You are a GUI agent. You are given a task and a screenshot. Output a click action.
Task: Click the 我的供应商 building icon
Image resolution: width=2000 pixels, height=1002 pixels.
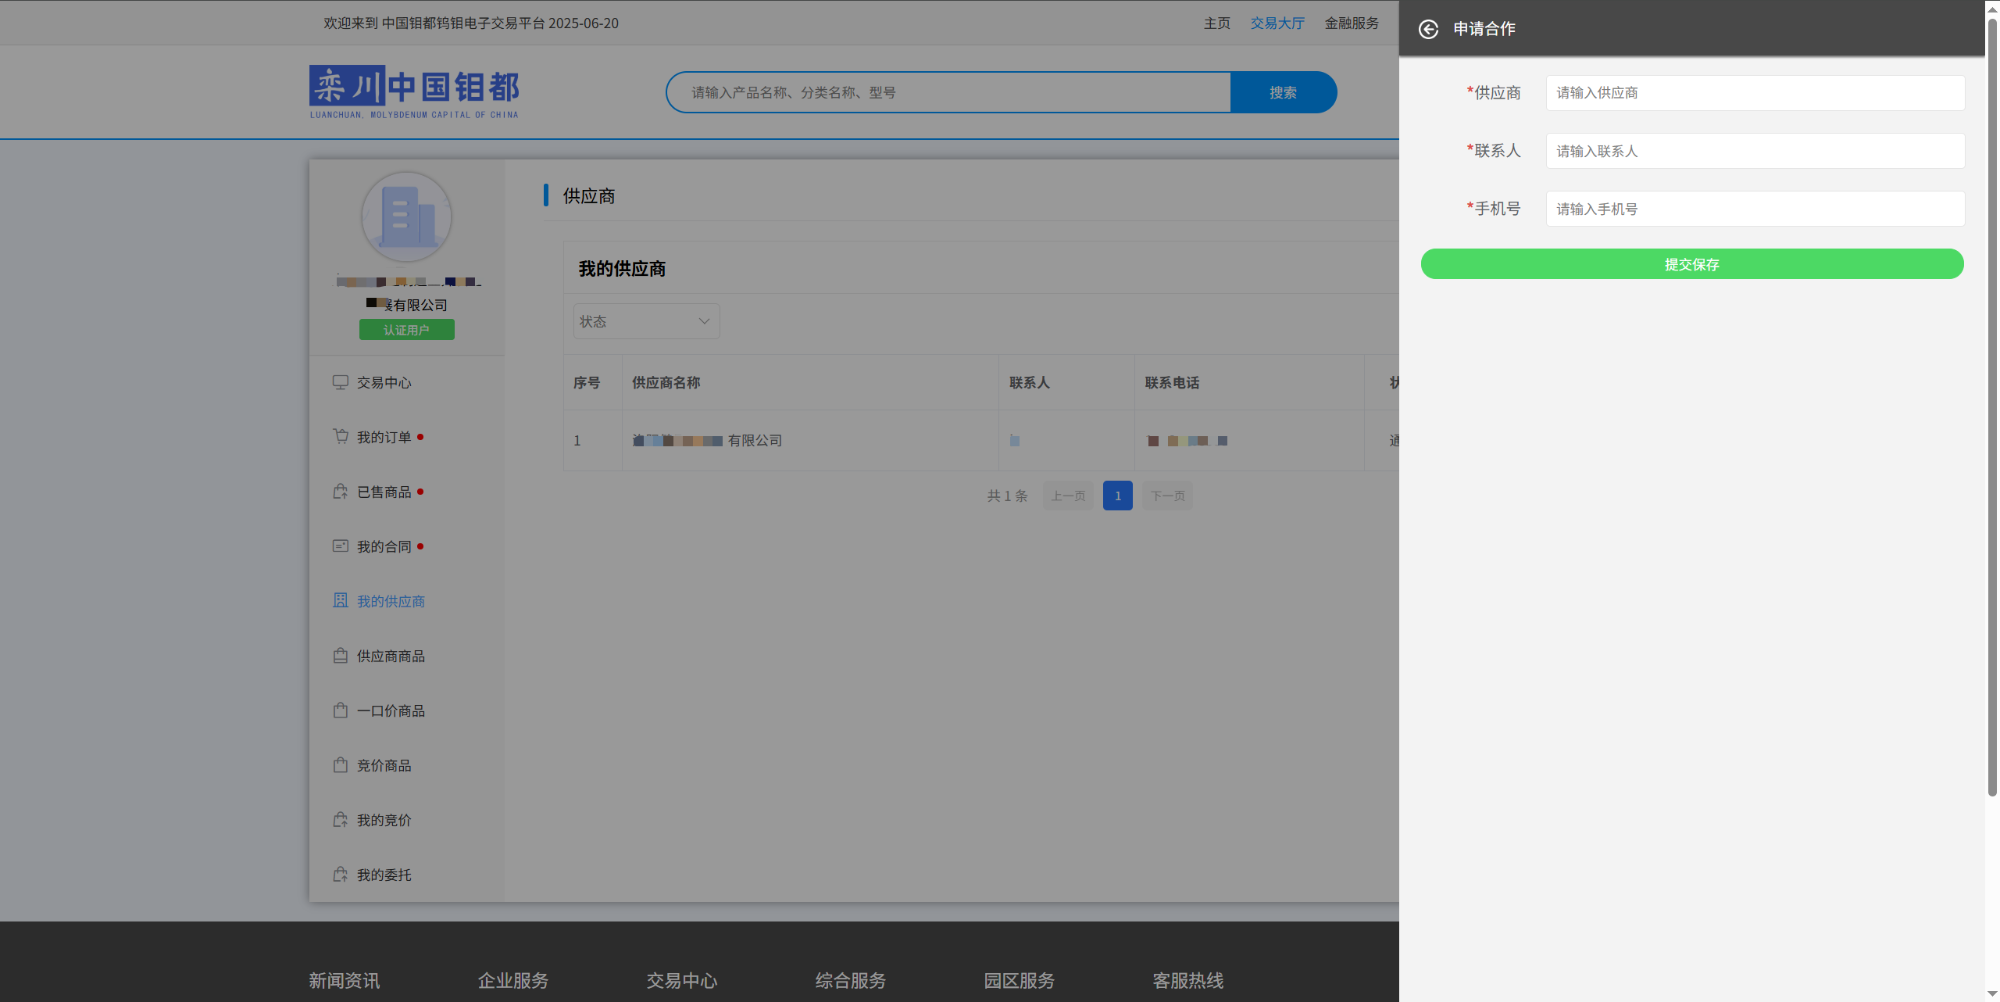(x=340, y=601)
